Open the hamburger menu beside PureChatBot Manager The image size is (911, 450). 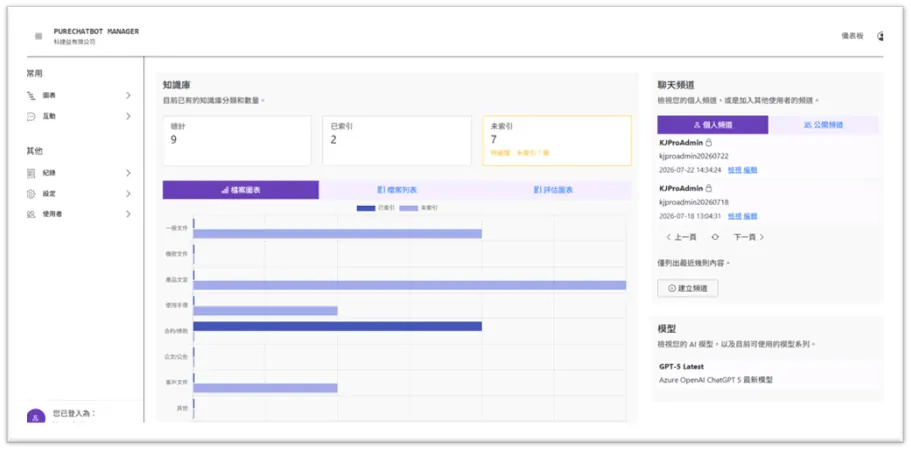coord(38,36)
